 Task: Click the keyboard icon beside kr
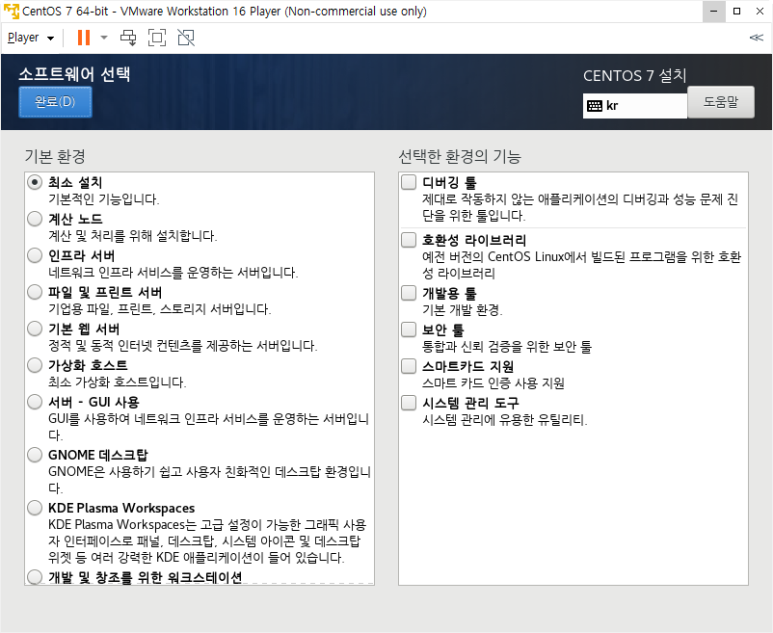[595, 106]
